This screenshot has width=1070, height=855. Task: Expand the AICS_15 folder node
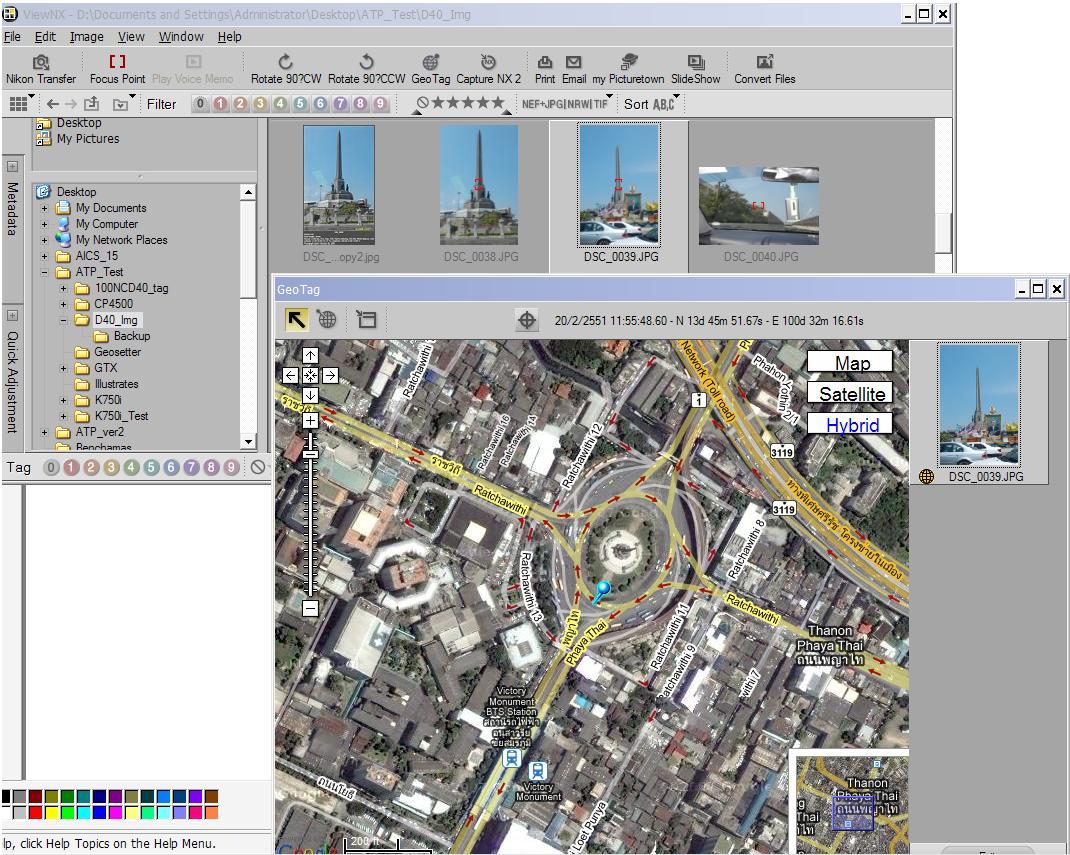[44, 257]
